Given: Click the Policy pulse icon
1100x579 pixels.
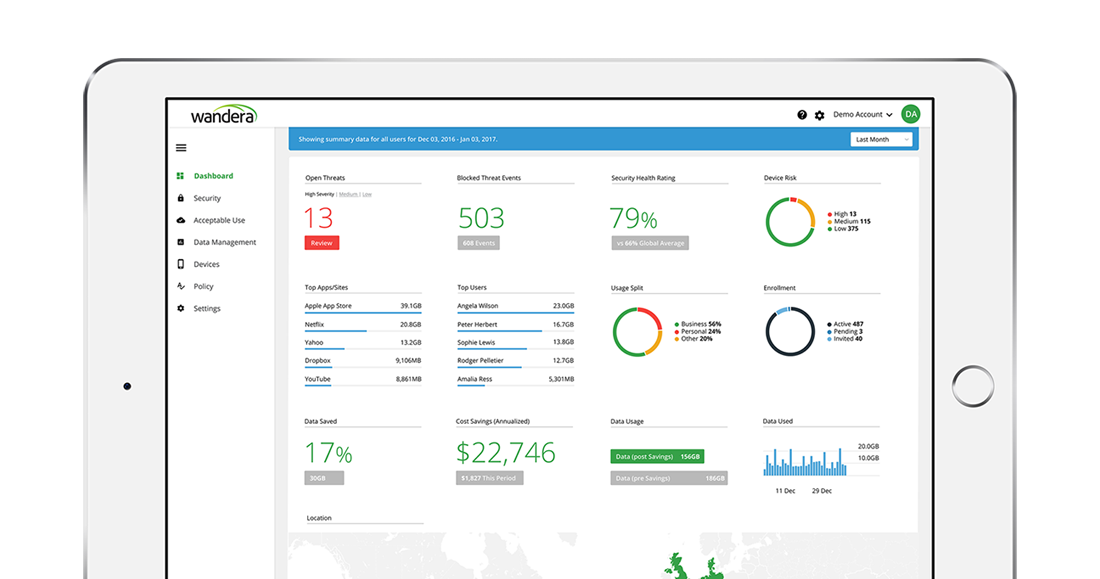Looking at the screenshot, I should pos(180,286).
